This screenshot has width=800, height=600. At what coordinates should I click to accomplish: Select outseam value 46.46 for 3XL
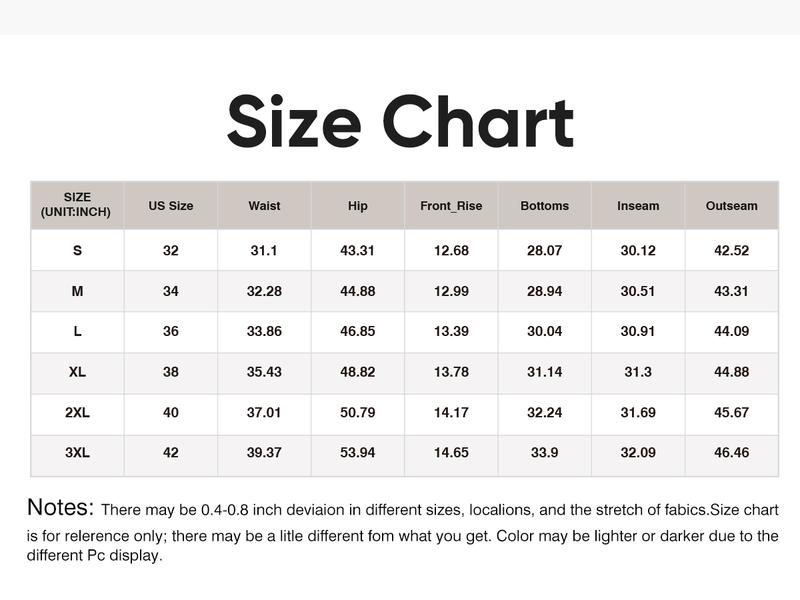[x=731, y=453]
